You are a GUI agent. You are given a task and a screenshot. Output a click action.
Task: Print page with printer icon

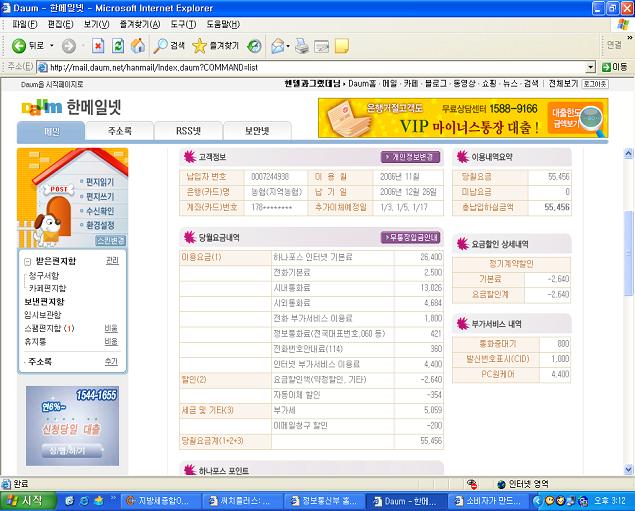(x=302, y=46)
